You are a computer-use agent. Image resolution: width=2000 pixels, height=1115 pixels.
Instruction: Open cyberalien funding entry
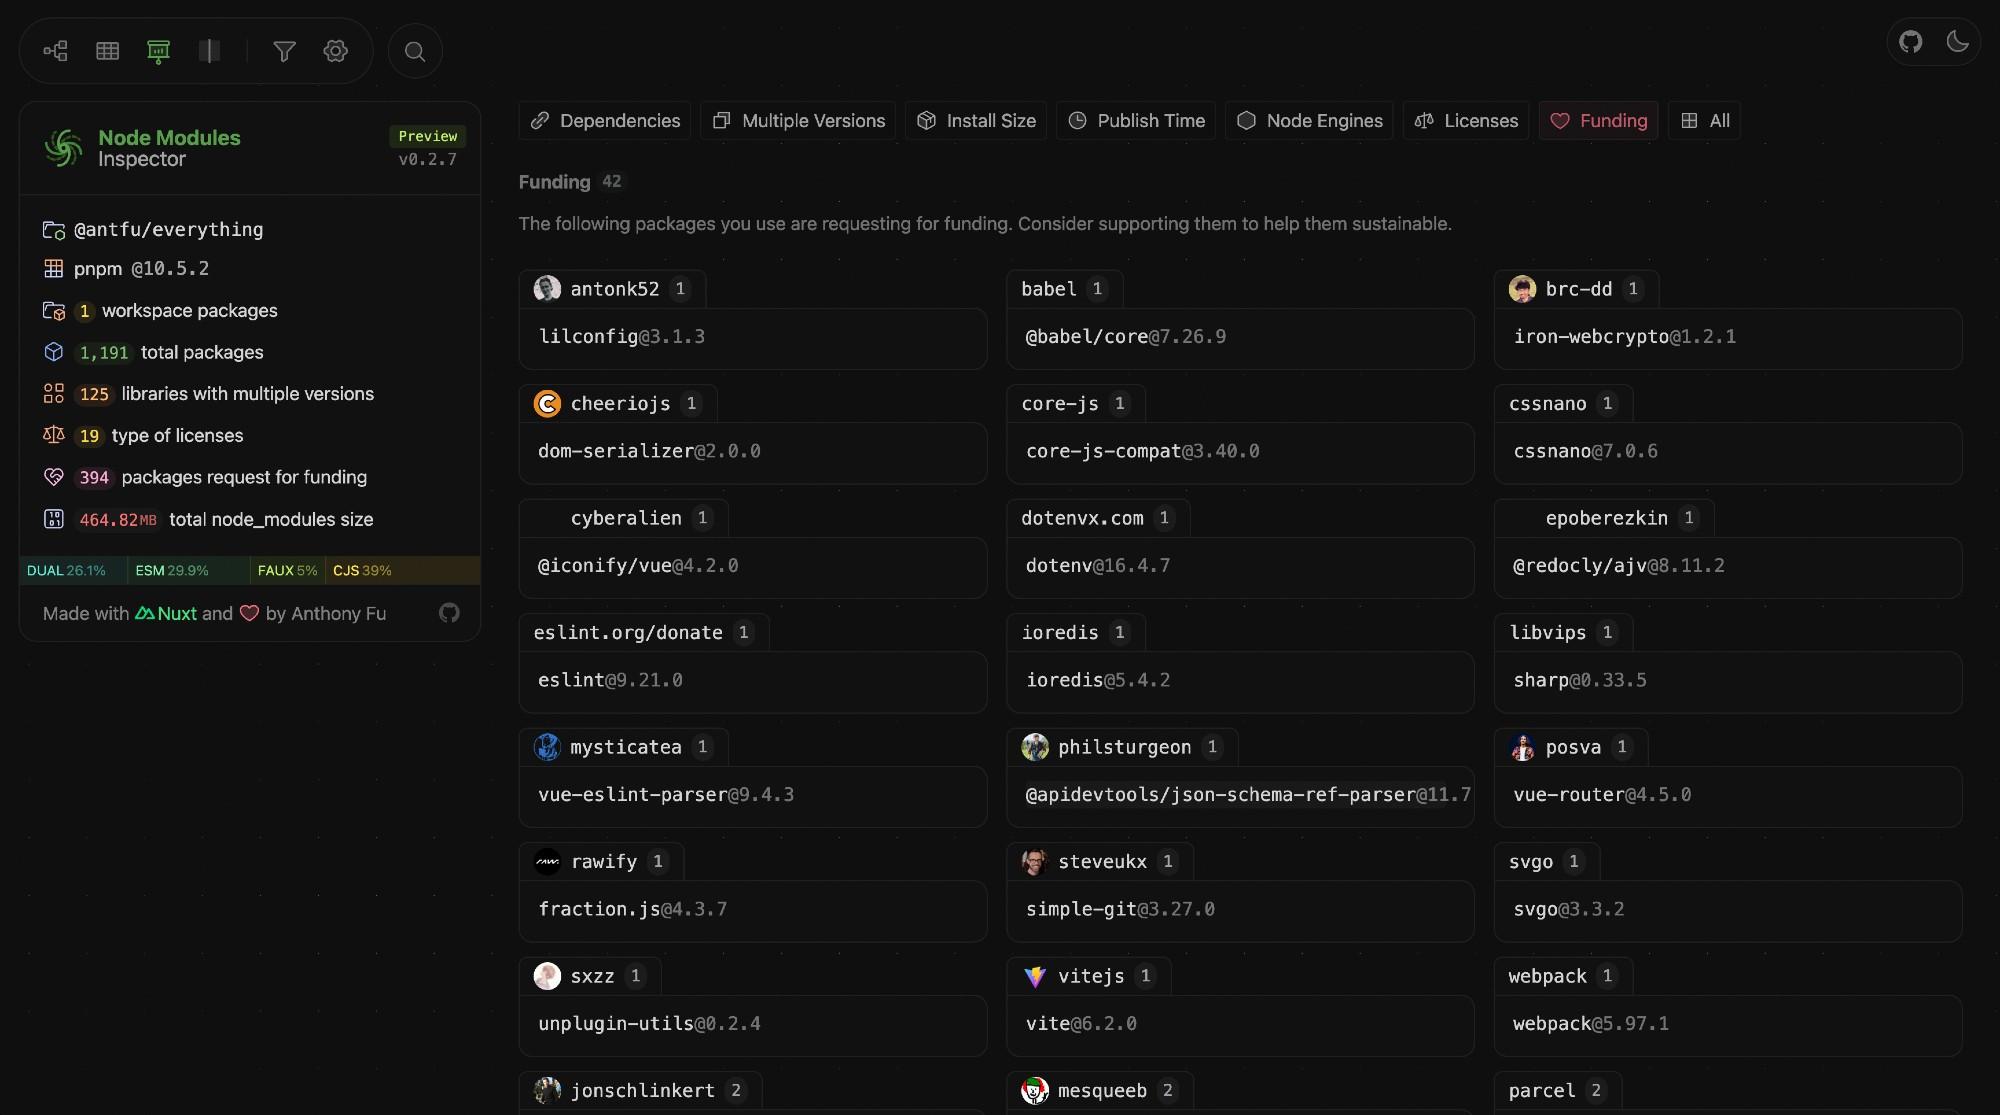[623, 518]
